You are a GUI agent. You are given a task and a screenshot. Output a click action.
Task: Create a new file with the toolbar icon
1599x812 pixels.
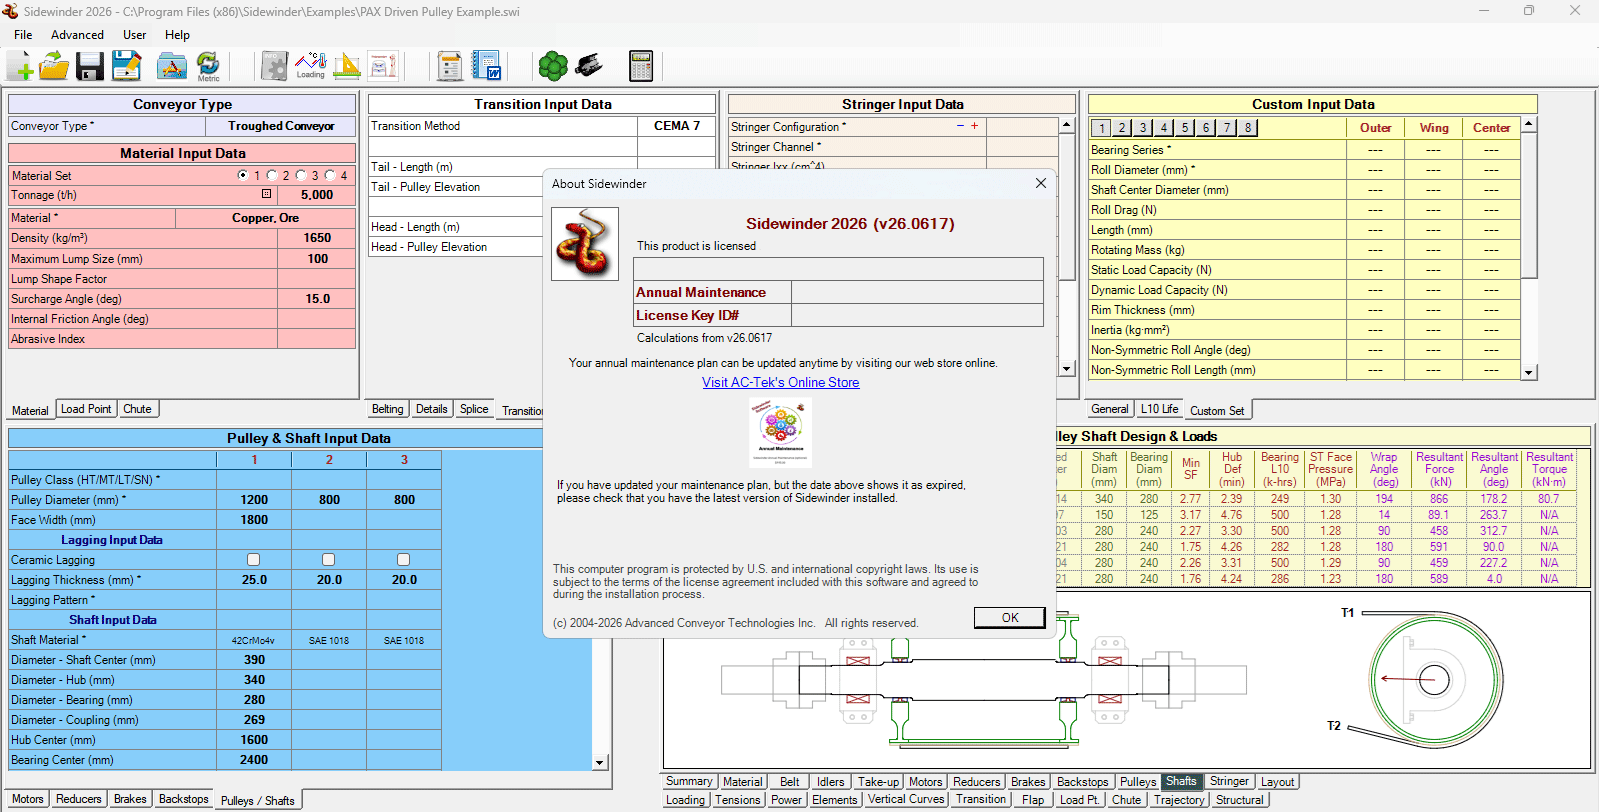pos(20,67)
